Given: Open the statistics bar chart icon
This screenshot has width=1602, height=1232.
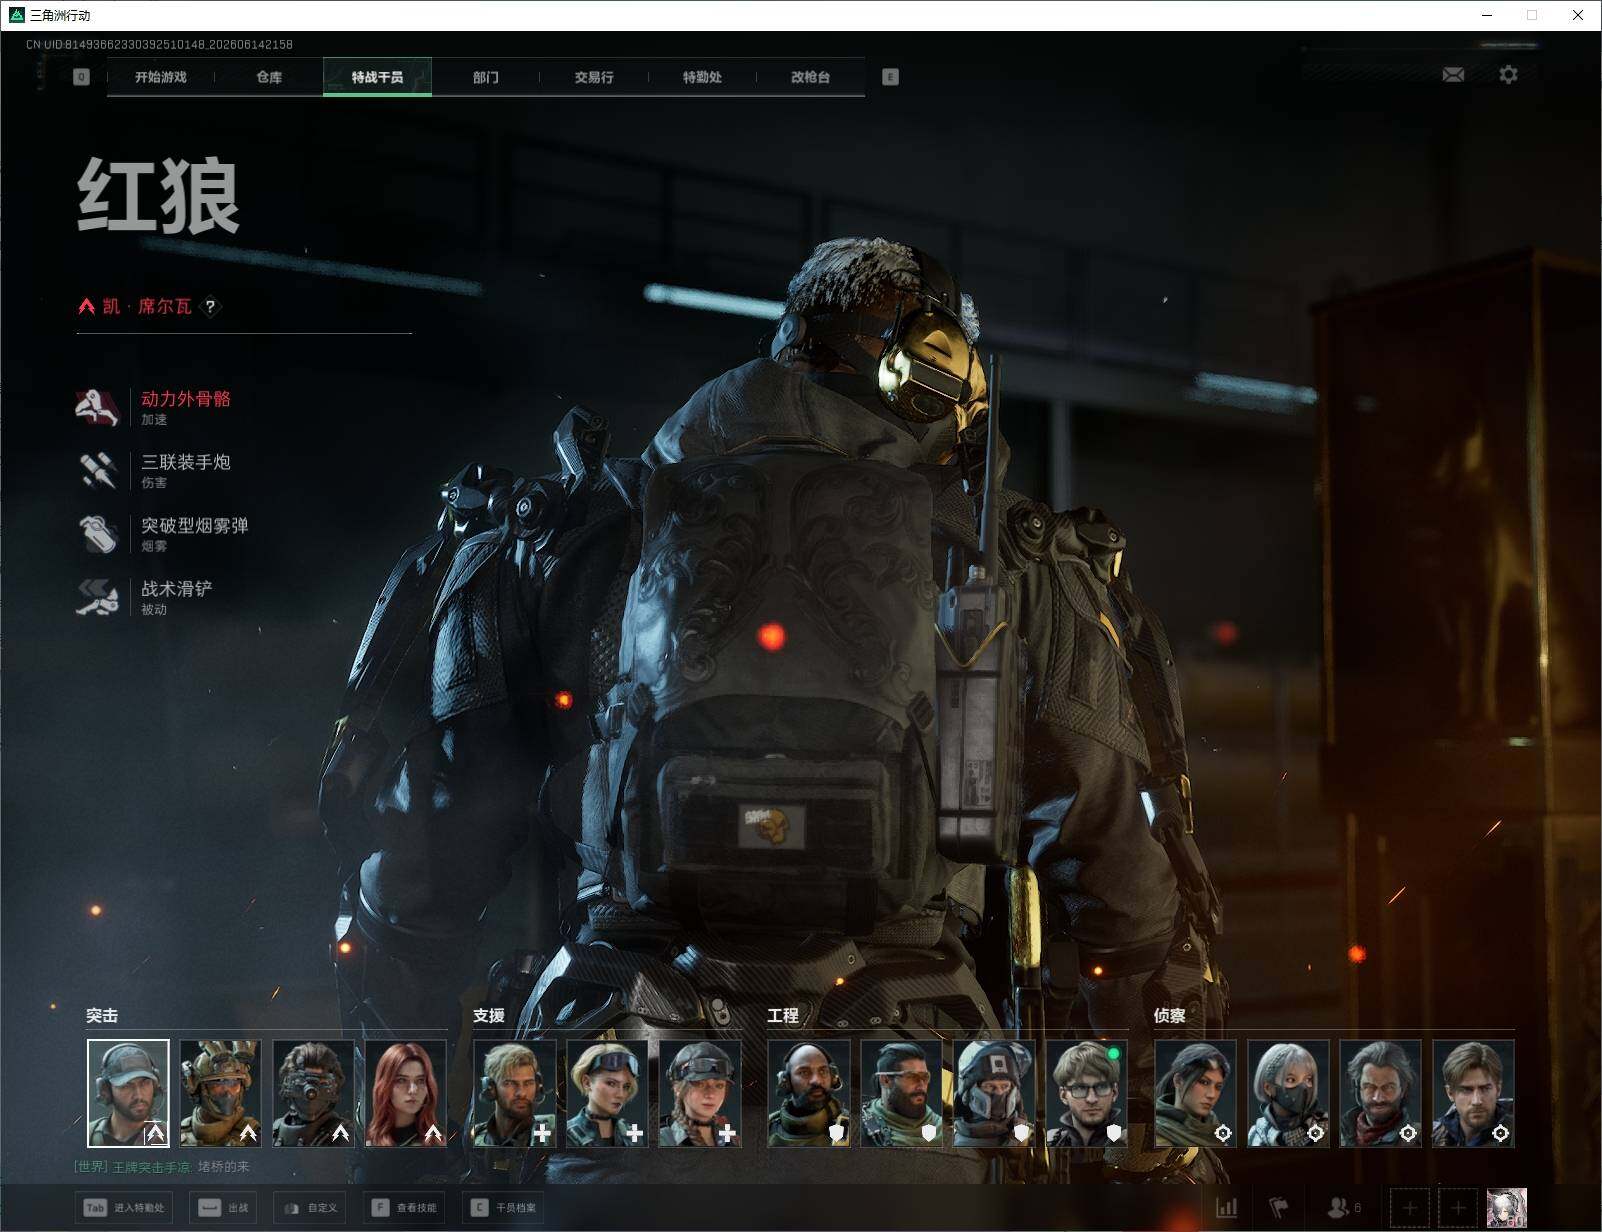Looking at the screenshot, I should pyautogui.click(x=1226, y=1208).
